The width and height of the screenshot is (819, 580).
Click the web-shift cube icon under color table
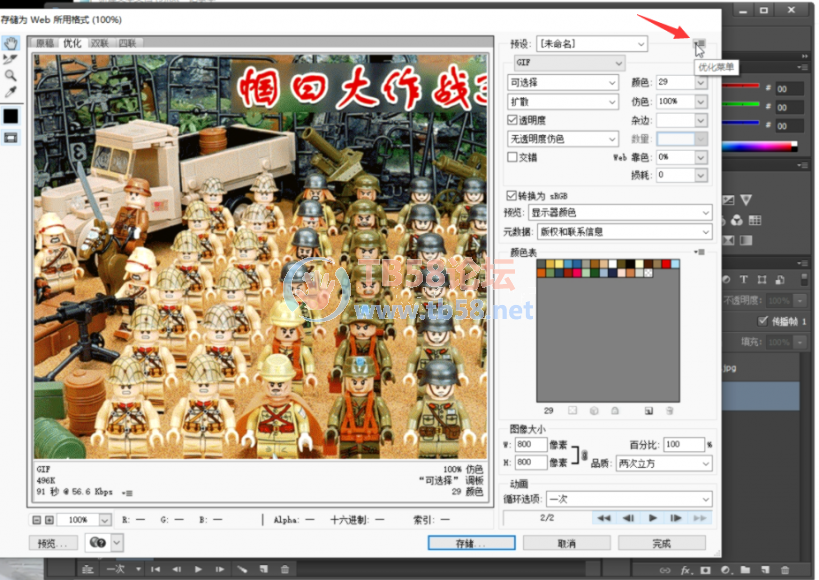click(x=594, y=411)
